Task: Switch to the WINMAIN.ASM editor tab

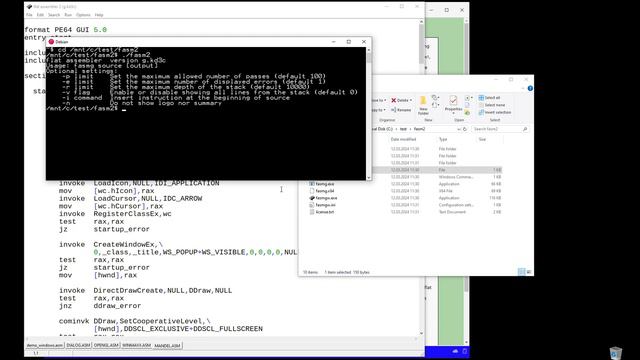Action: 136,345
